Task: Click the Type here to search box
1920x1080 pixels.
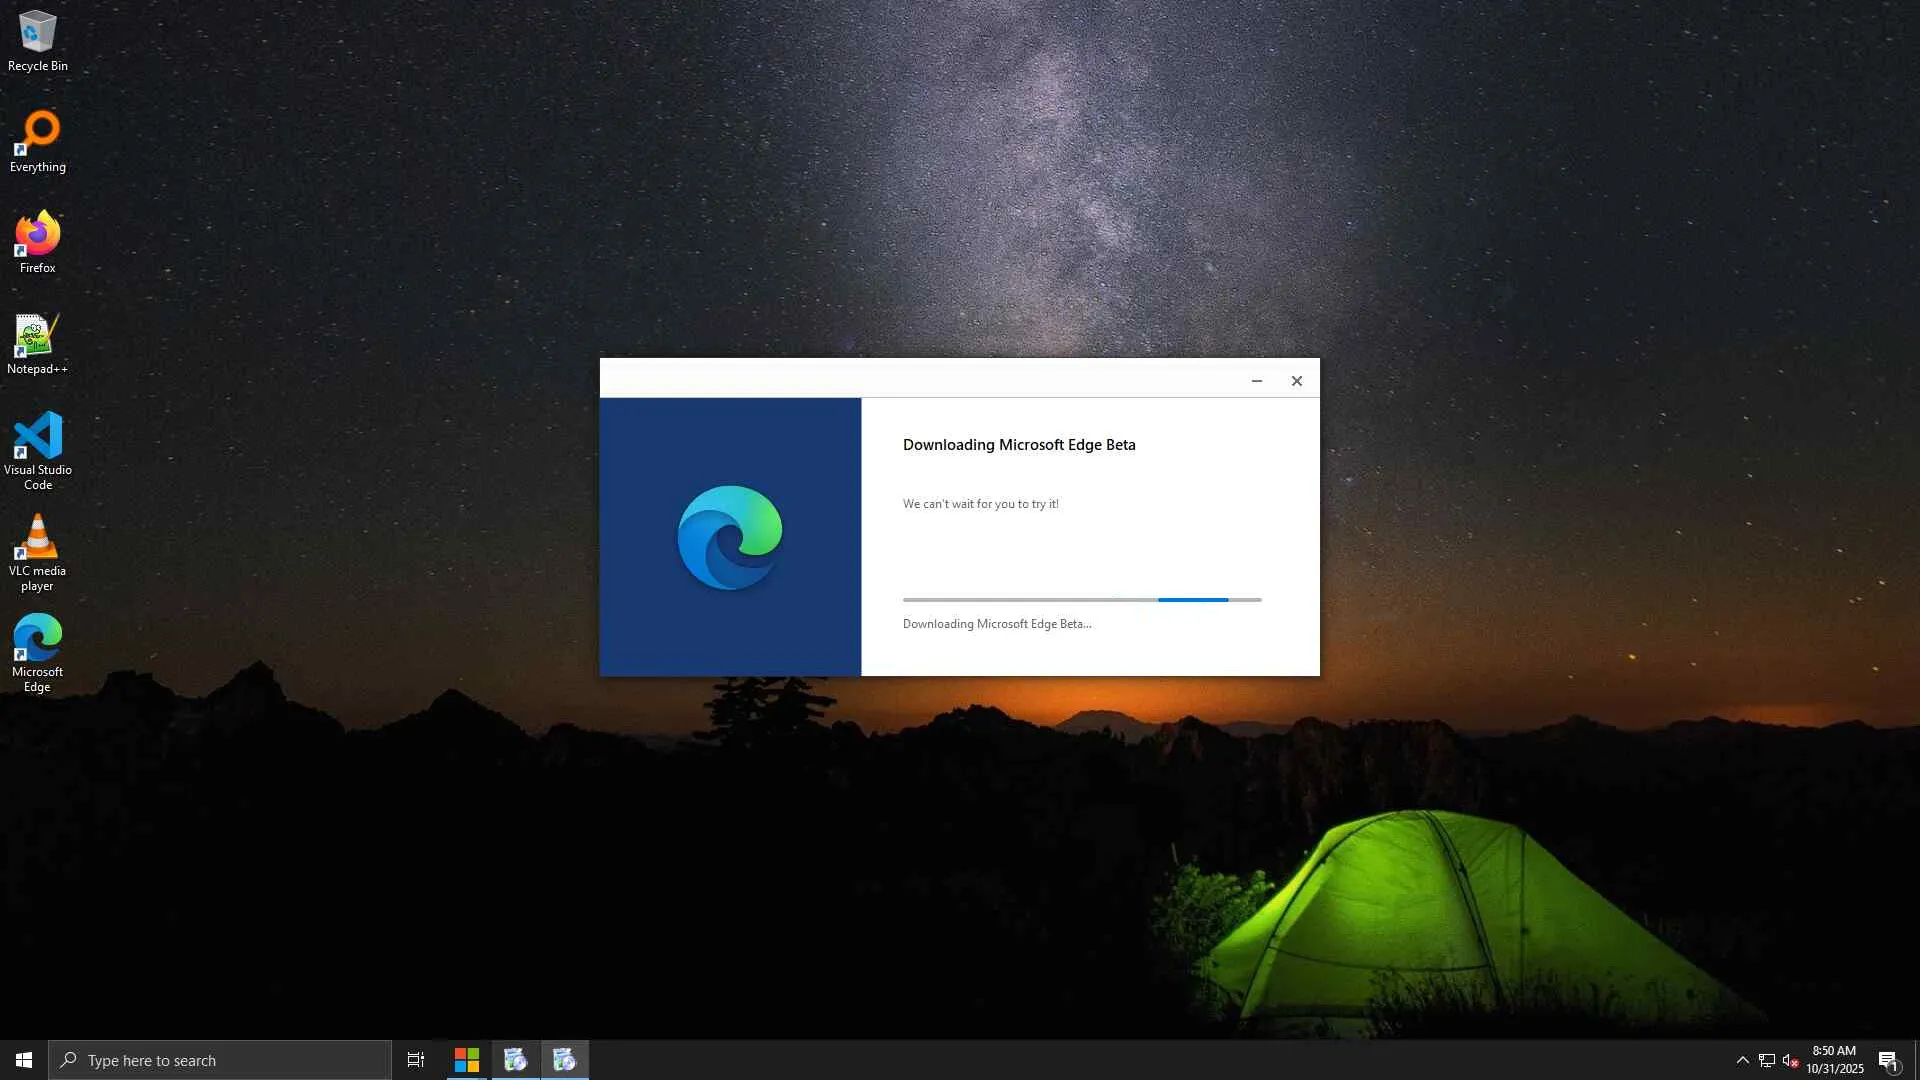Action: 220,1060
